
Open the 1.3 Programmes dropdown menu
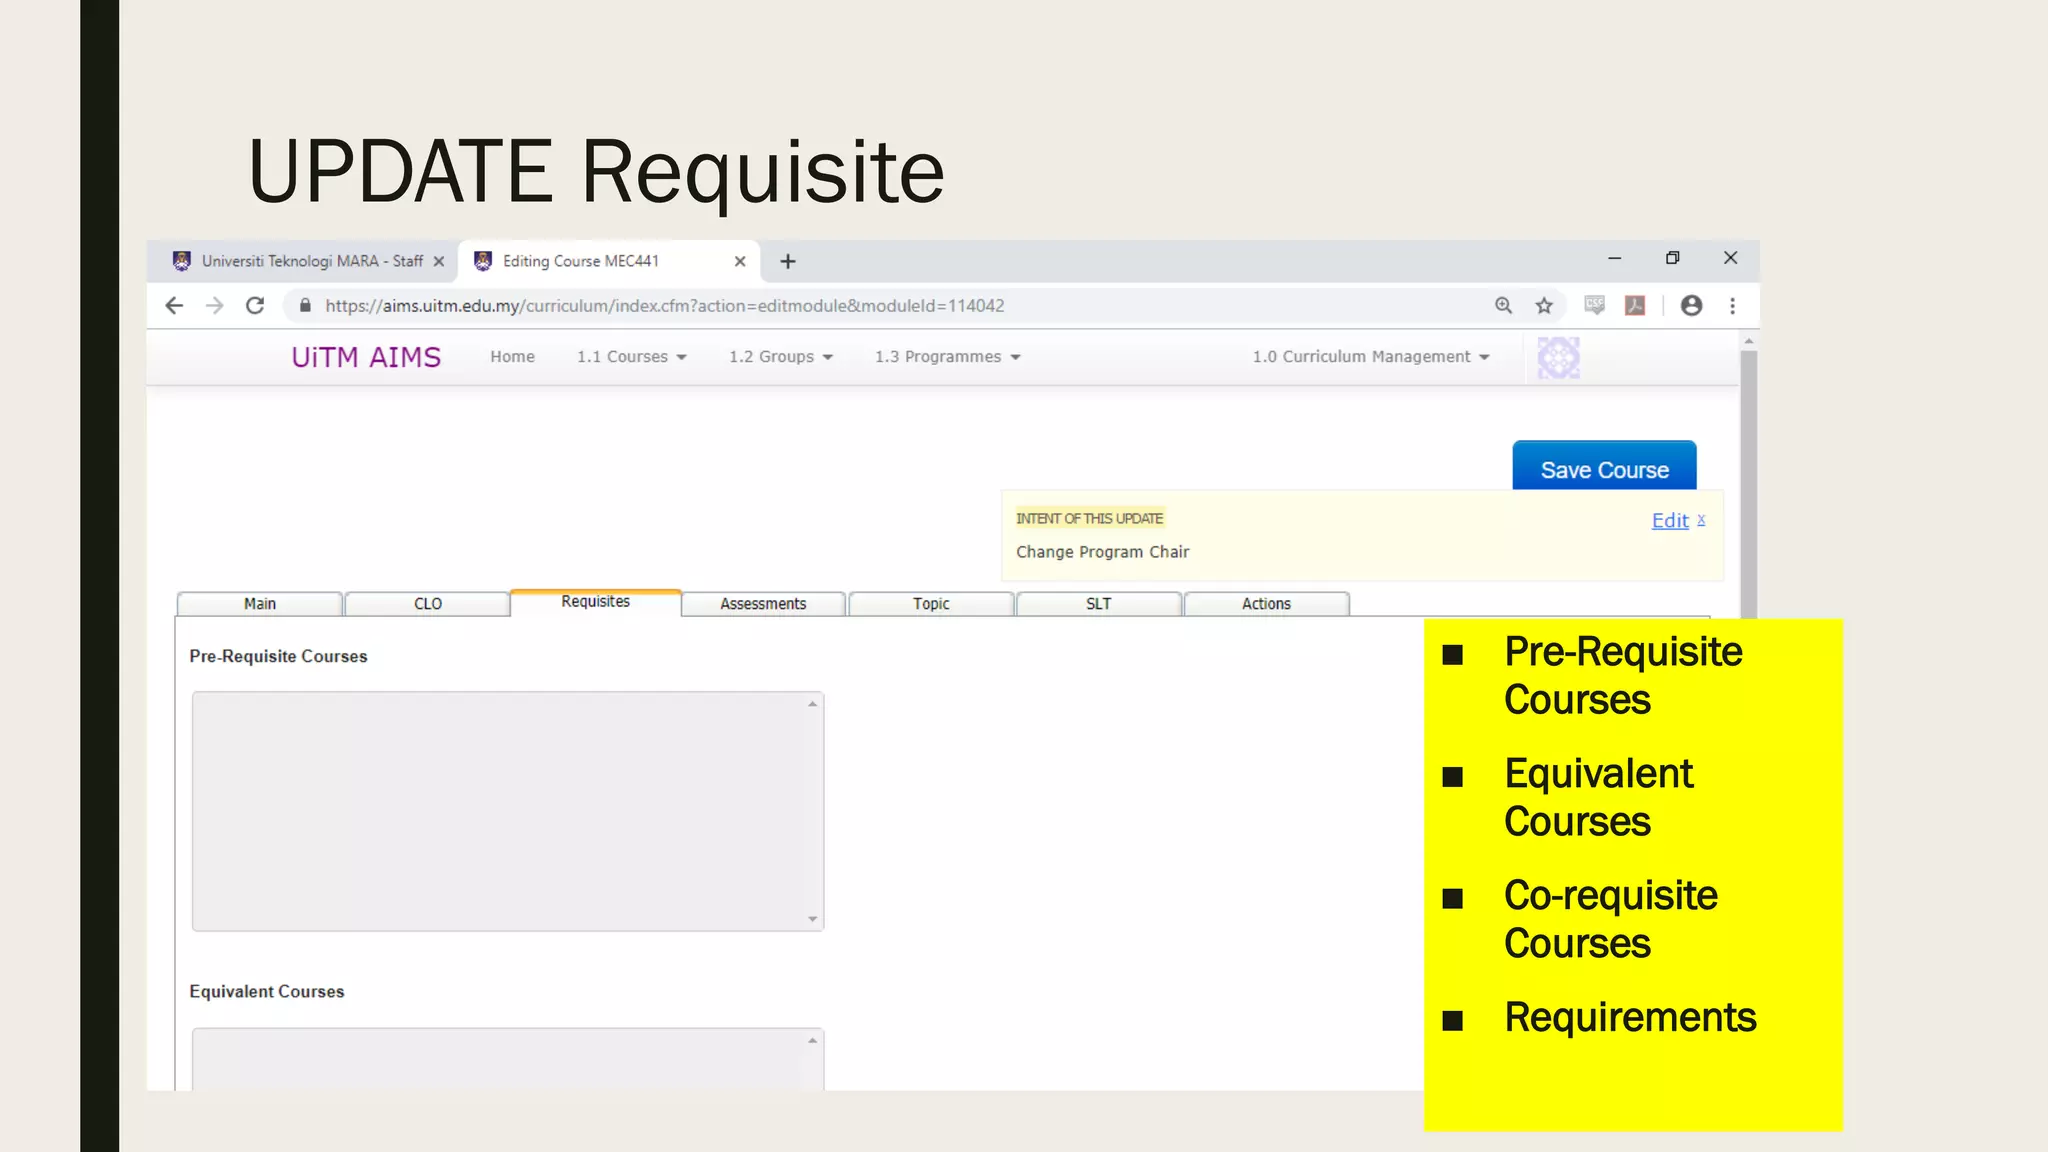point(947,357)
